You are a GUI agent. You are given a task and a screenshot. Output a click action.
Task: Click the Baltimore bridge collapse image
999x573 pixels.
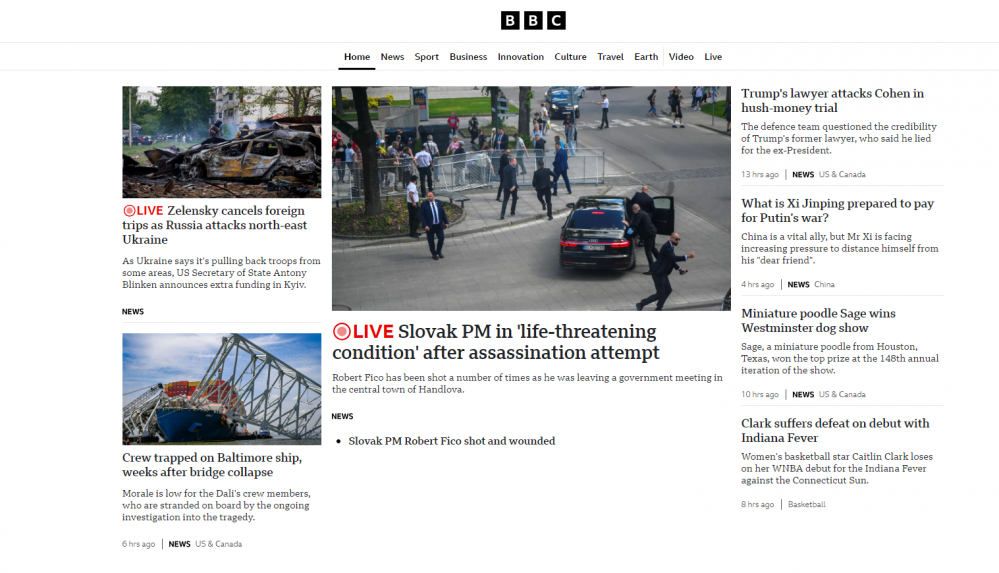click(221, 388)
